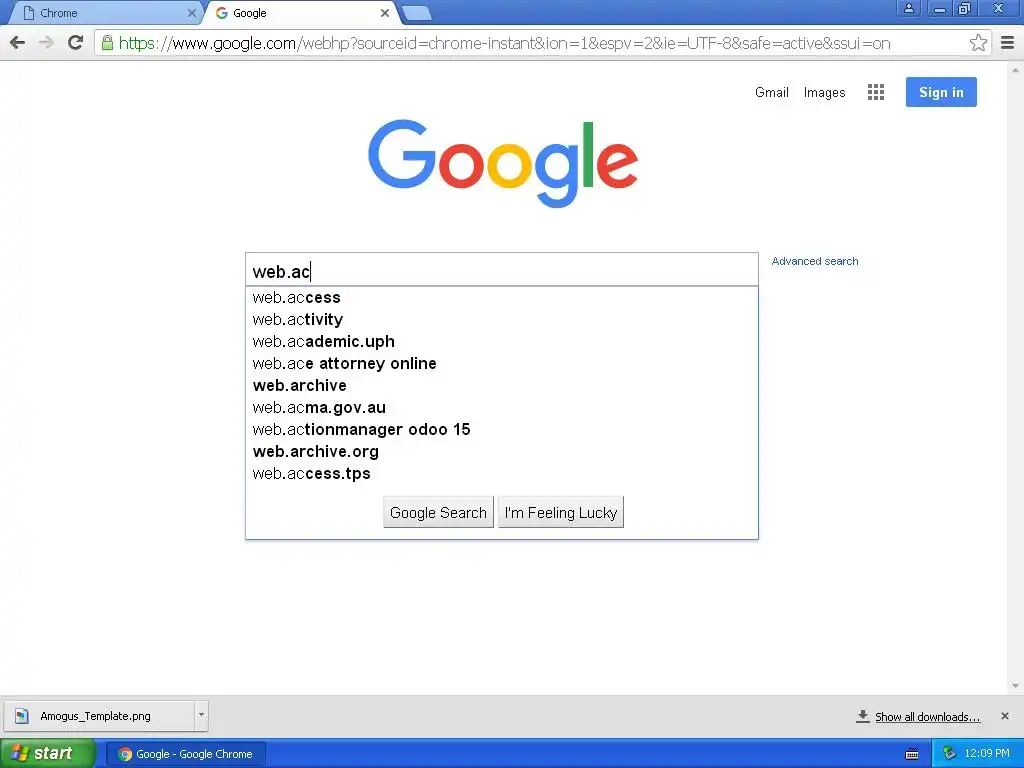Open the Google apps grid

[876, 92]
